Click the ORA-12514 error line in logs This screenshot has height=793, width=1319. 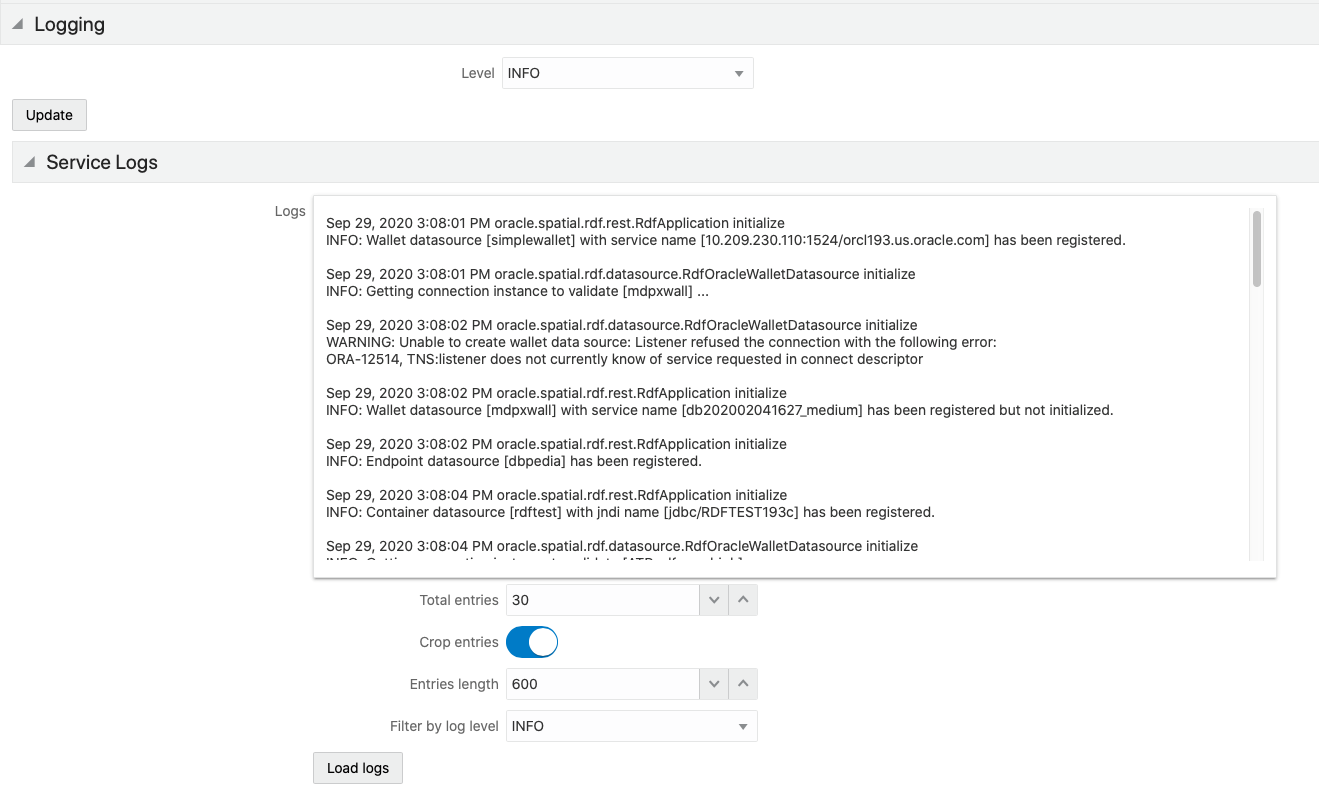pos(624,359)
